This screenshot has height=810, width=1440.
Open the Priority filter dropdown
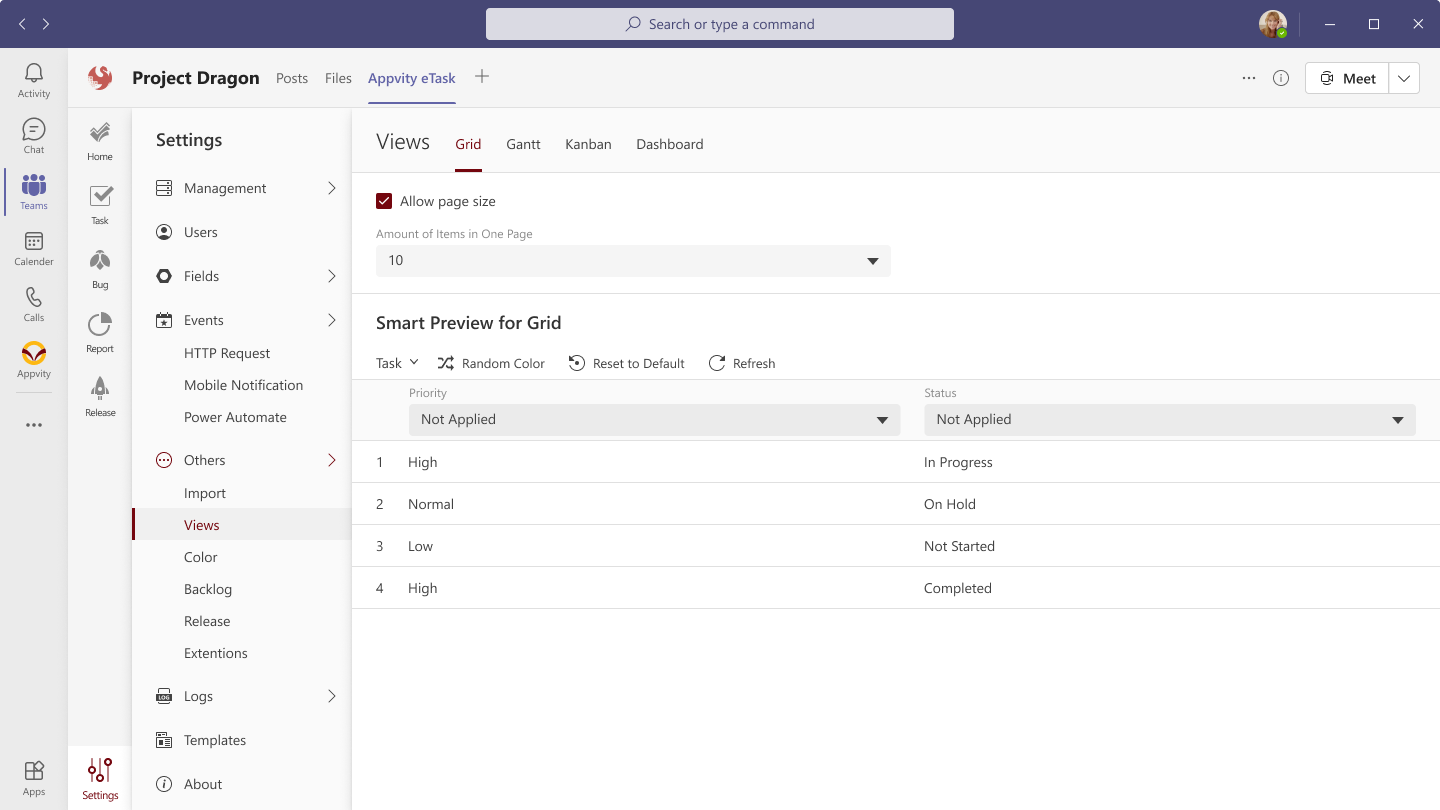(x=654, y=420)
